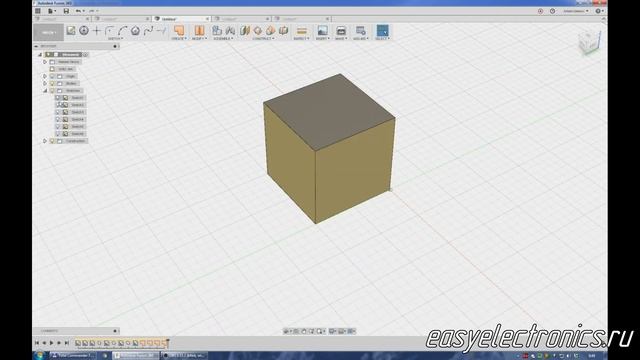640x360 pixels.
Task: Toggle visibility bulb of Origin folder
Action: (x=52, y=76)
